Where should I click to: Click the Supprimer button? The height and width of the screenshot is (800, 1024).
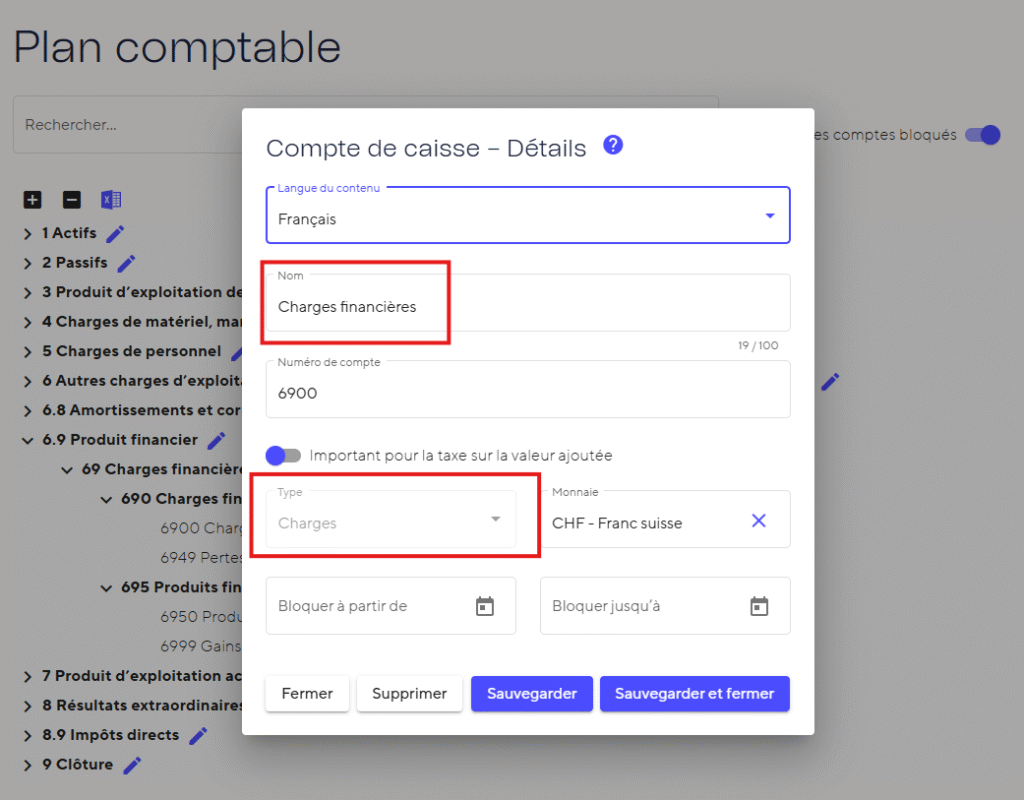click(409, 694)
